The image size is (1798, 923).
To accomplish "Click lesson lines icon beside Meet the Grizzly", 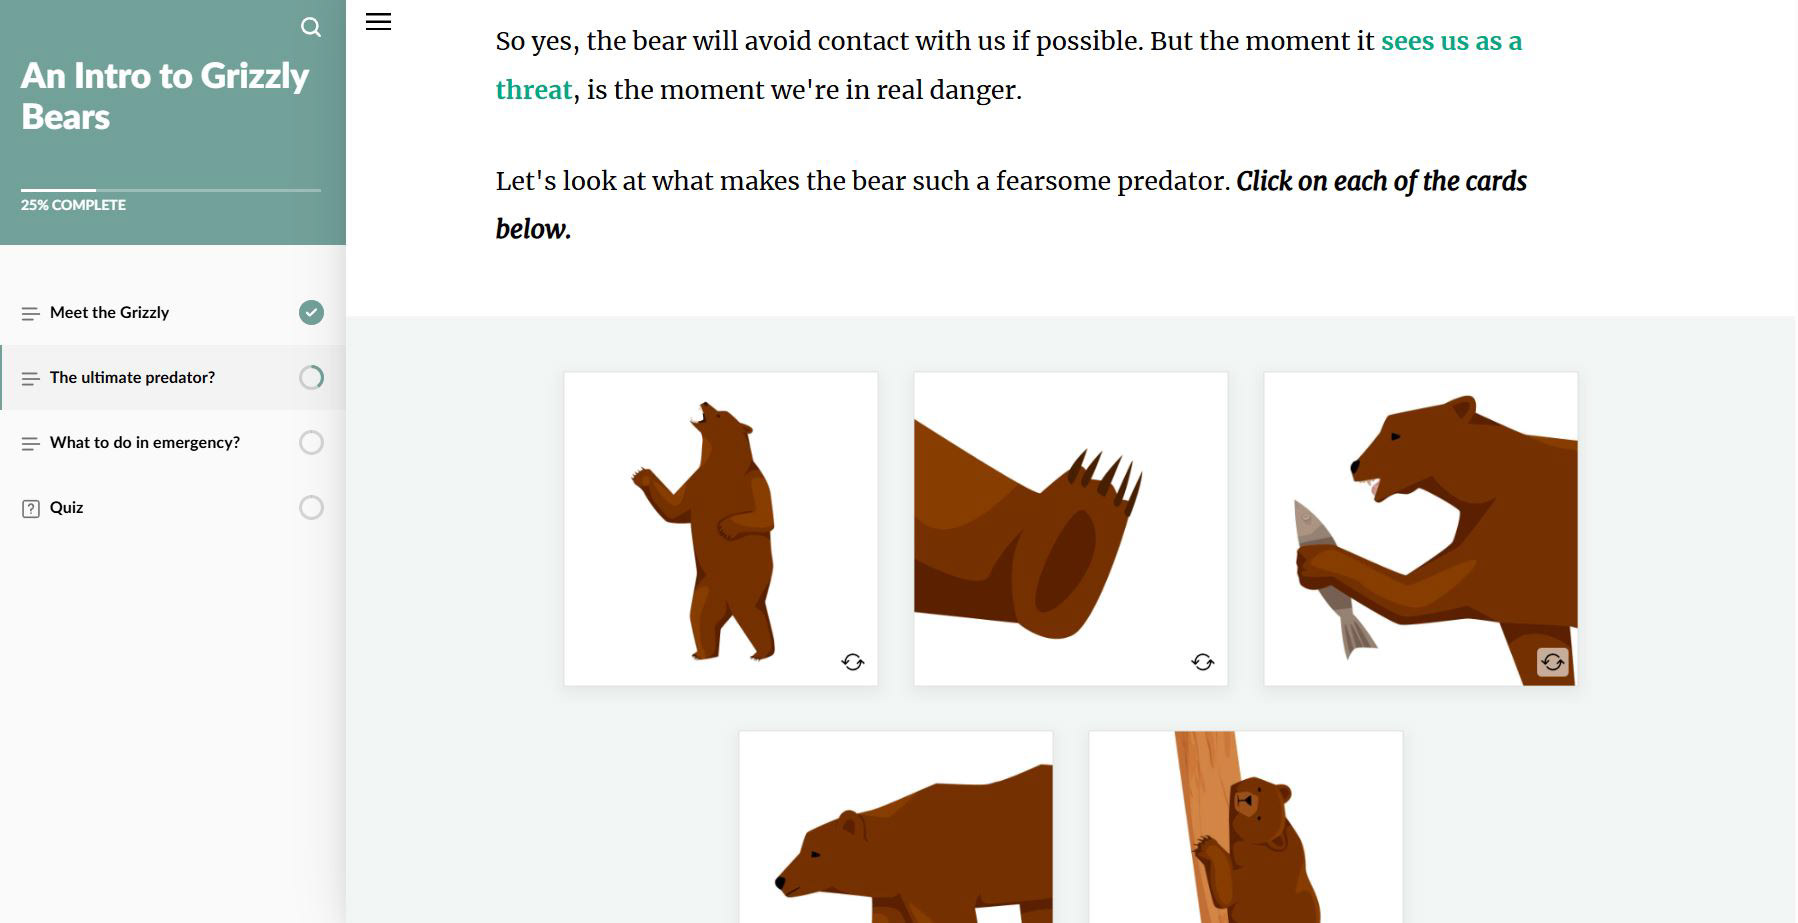I will click(x=31, y=313).
